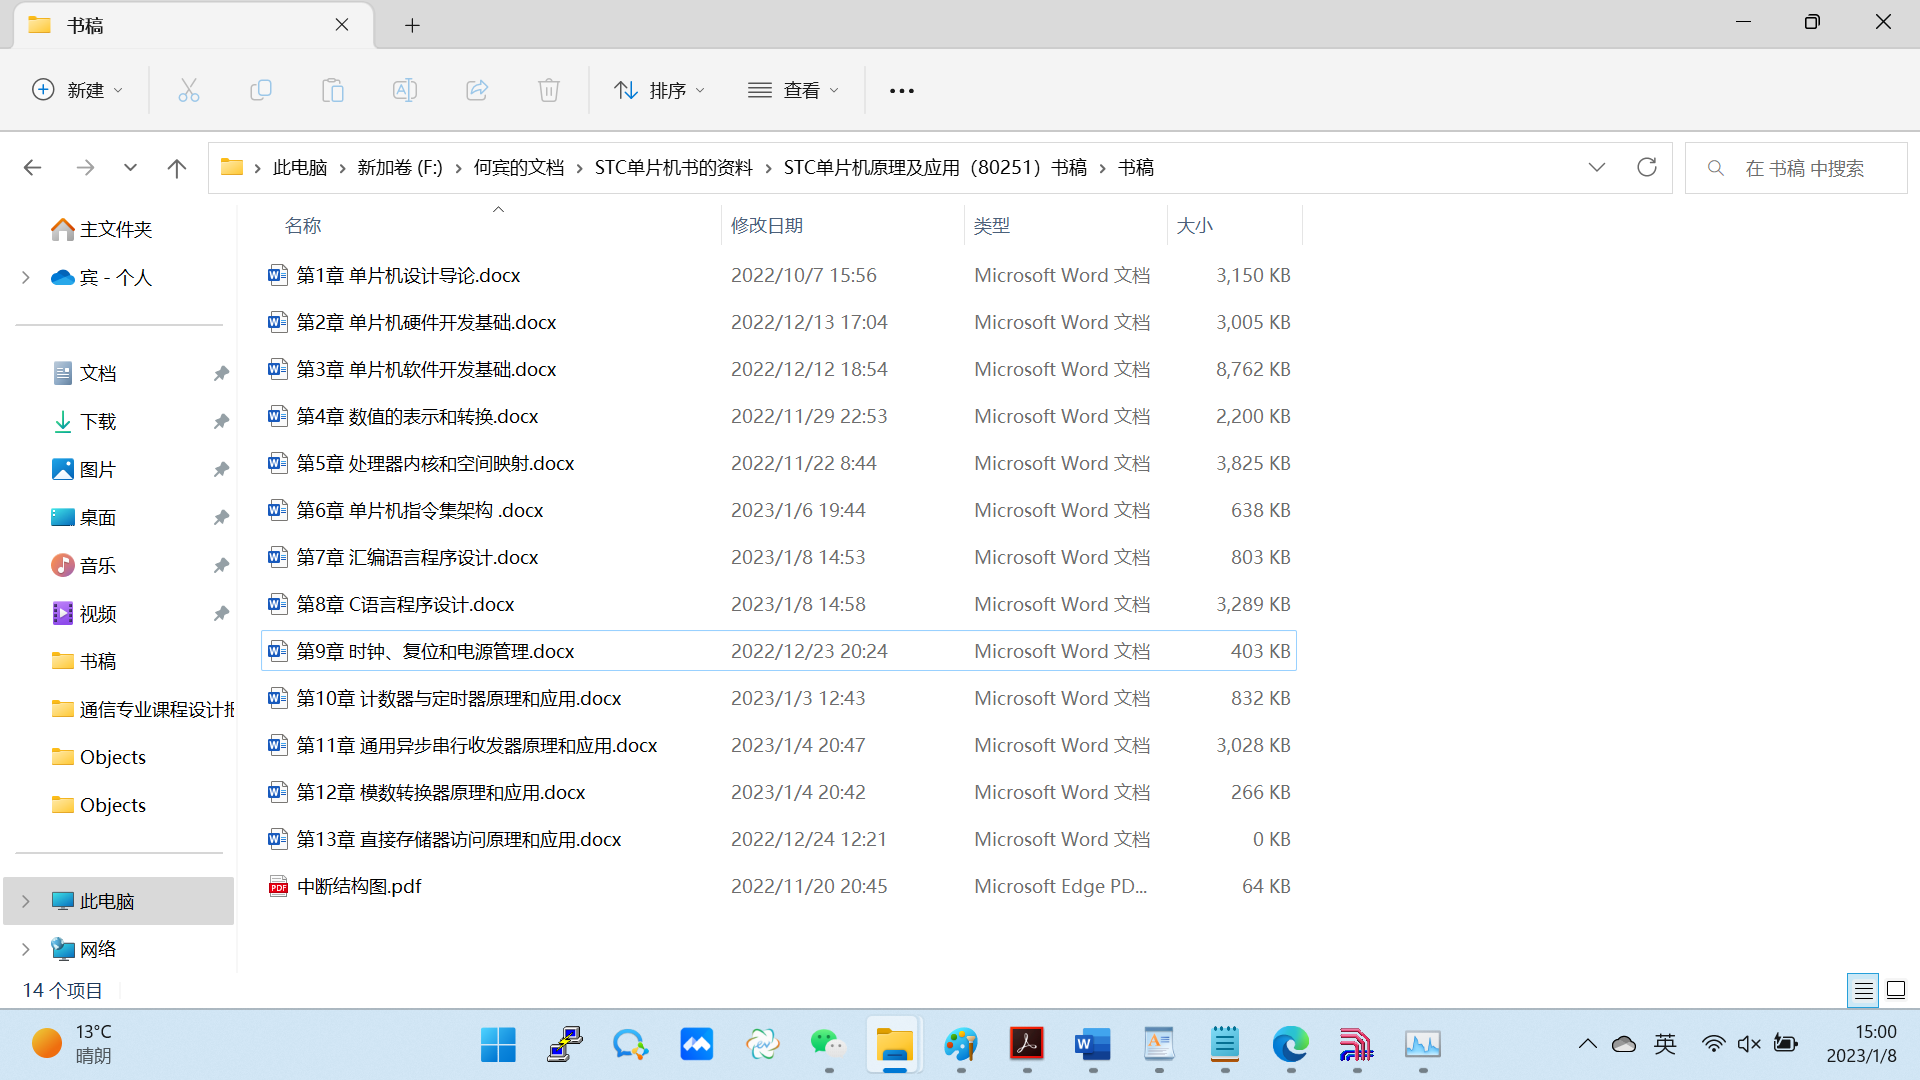Toggle large icons view layout
This screenshot has width=1920, height=1080.
(1896, 989)
